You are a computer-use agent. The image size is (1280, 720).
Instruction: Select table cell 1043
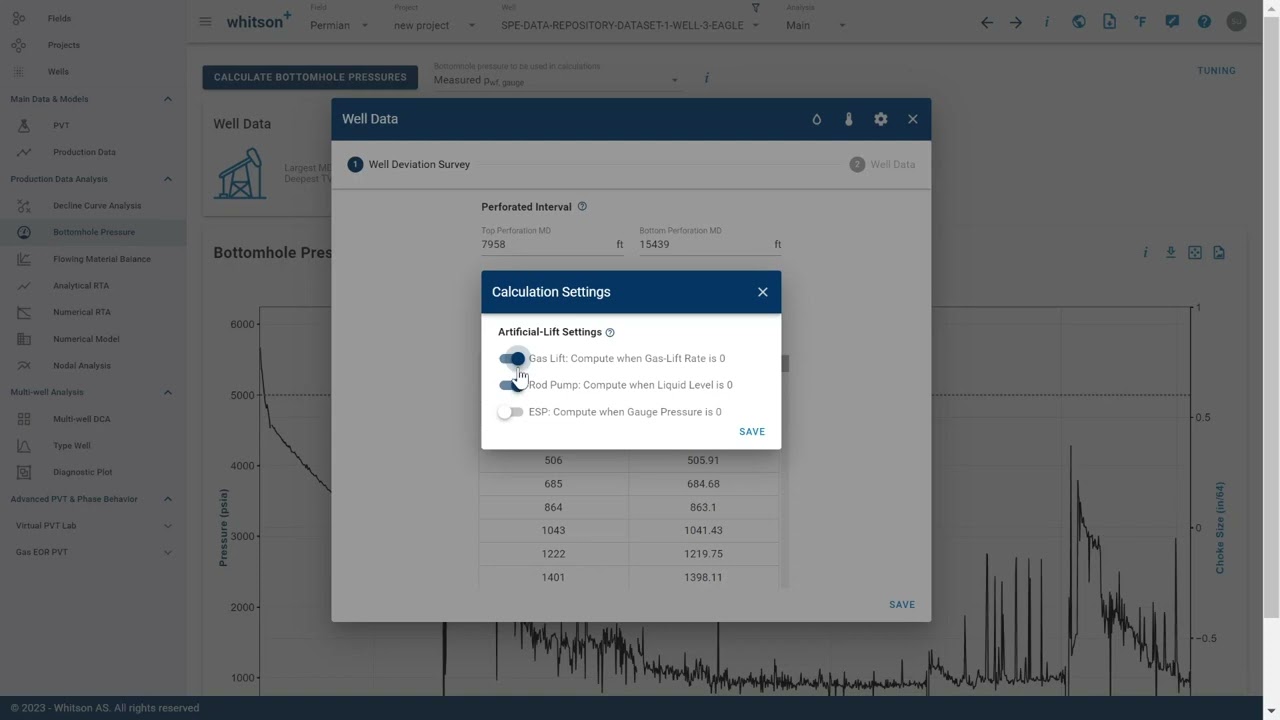coord(553,531)
